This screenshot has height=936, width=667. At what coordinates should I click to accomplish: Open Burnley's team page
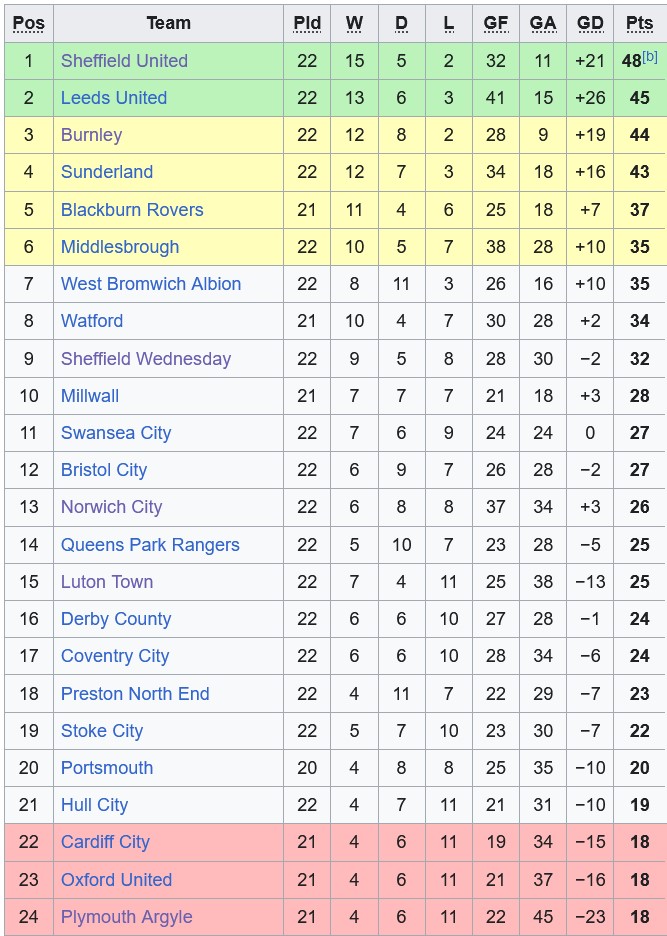pyautogui.click(x=91, y=135)
